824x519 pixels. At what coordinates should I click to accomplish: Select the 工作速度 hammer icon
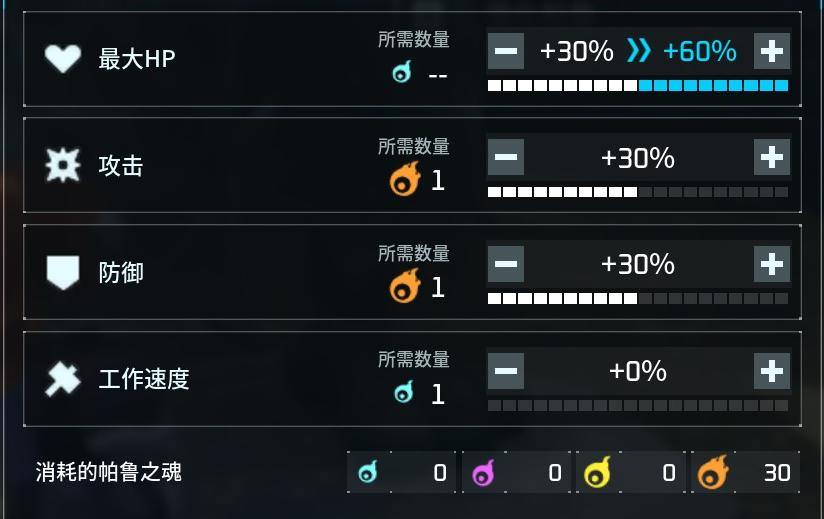(62, 379)
